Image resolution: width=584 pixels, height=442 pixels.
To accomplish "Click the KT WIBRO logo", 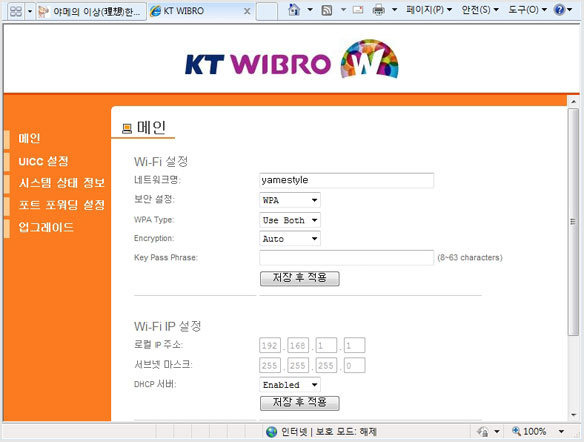I will [292, 60].
